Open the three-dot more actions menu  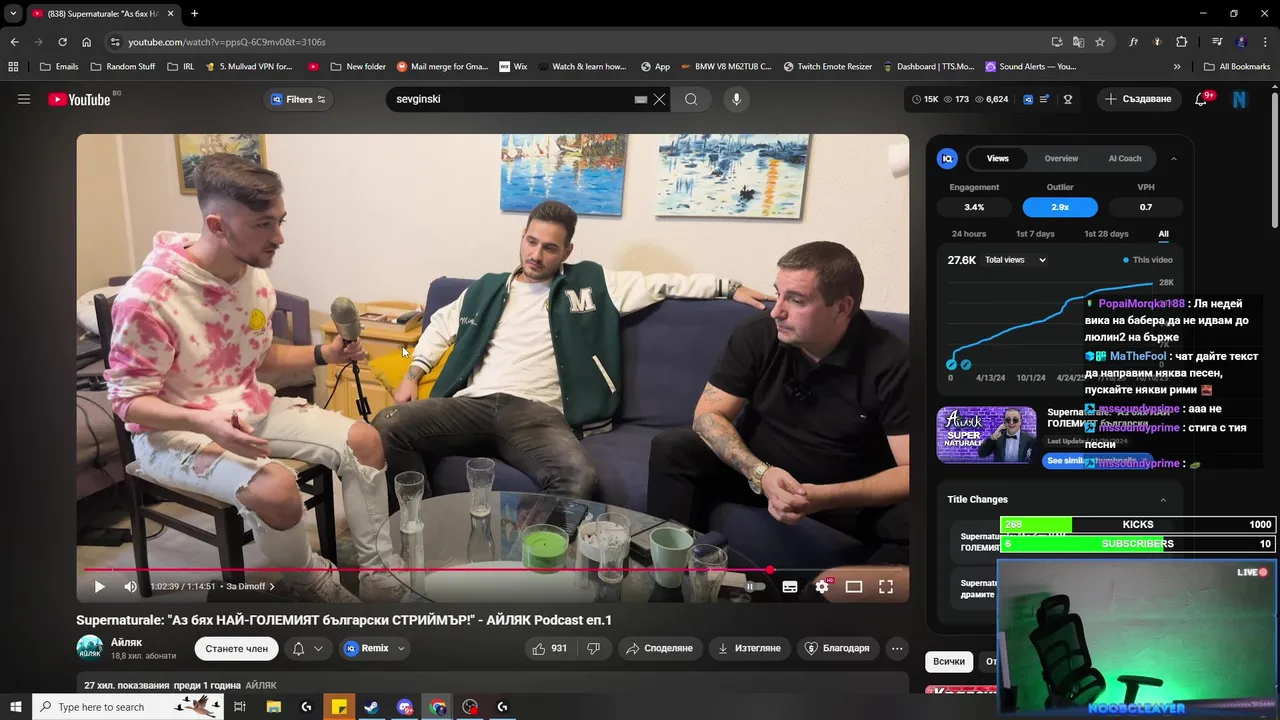pyautogui.click(x=897, y=648)
